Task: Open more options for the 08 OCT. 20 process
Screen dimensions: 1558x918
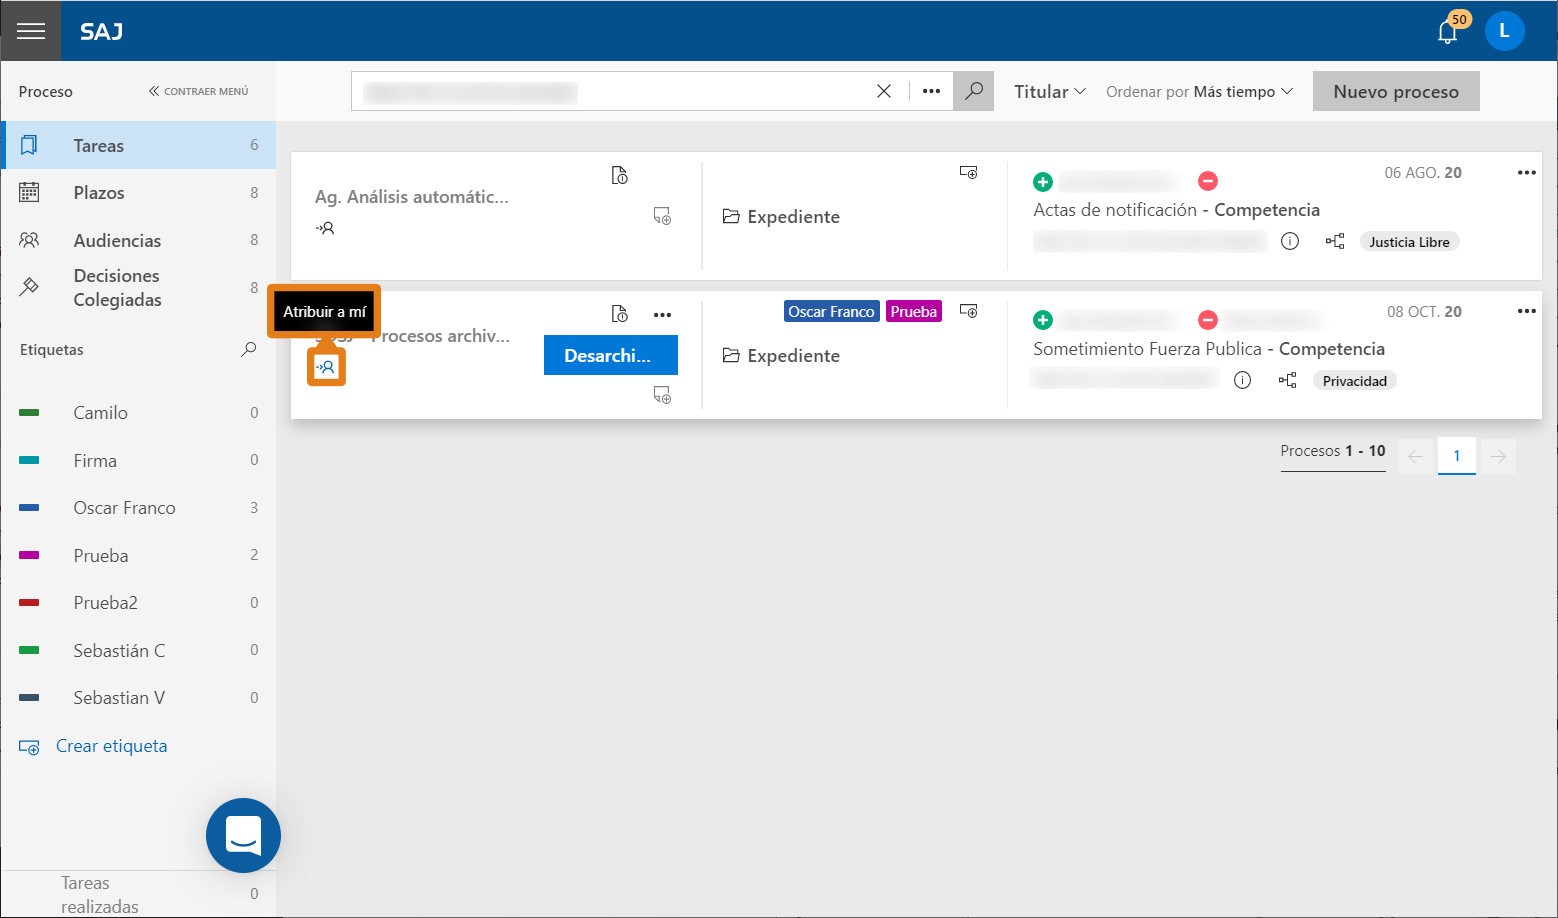Action: point(1526,311)
